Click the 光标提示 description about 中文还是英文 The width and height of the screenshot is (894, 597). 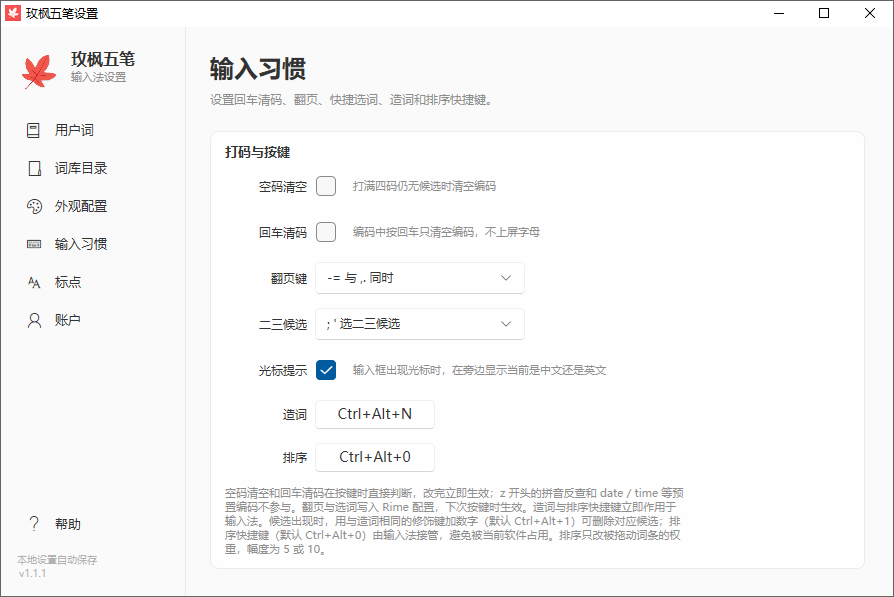click(x=479, y=371)
